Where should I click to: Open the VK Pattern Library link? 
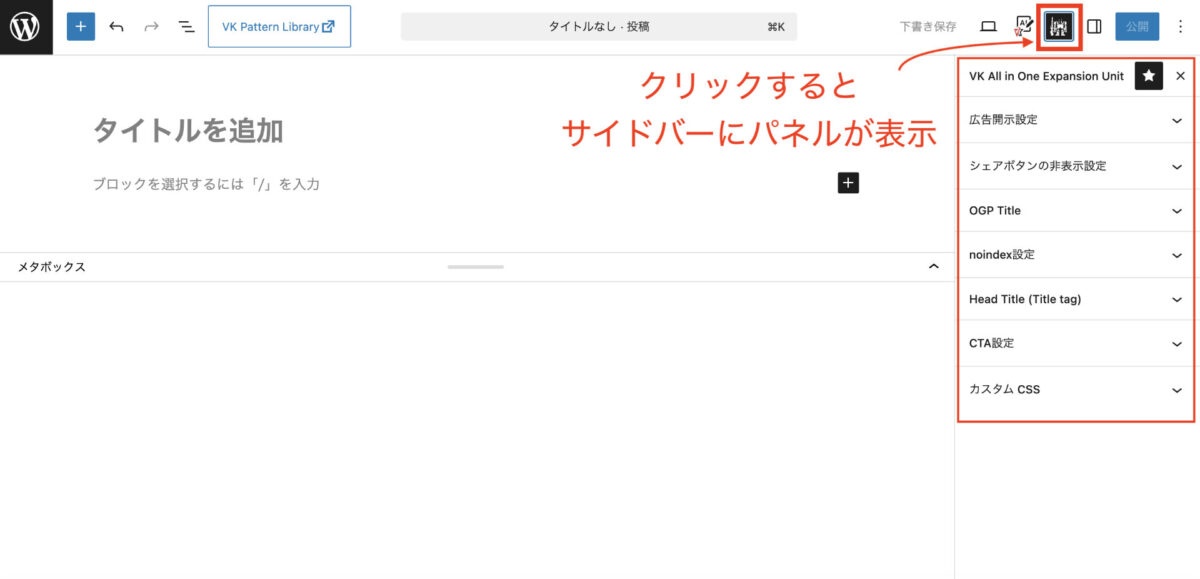279,27
